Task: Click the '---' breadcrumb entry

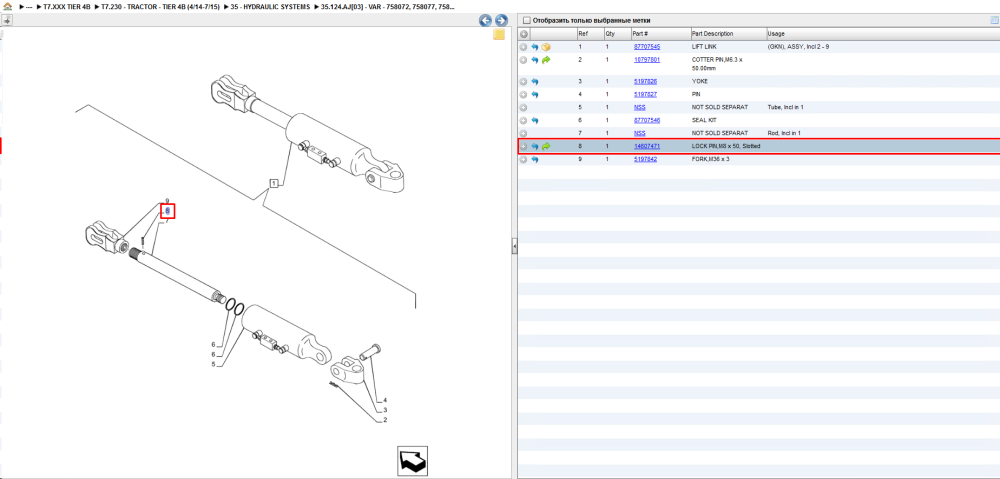Action: coord(29,6)
